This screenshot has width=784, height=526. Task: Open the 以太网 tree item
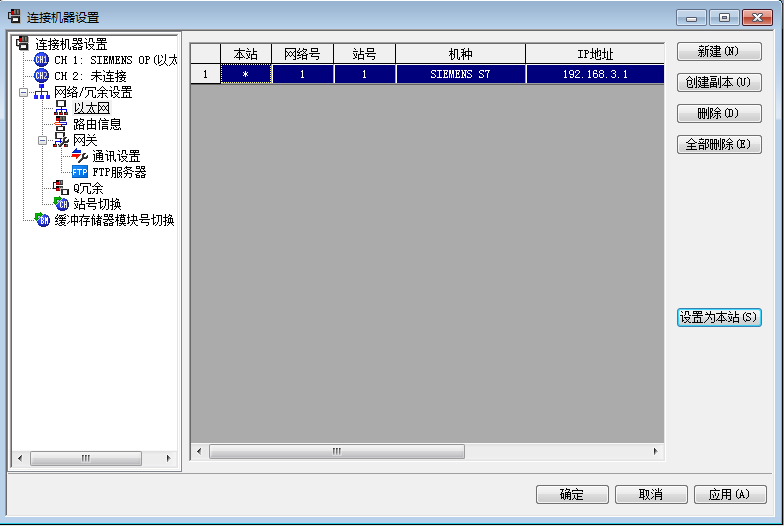pyautogui.click(x=92, y=108)
